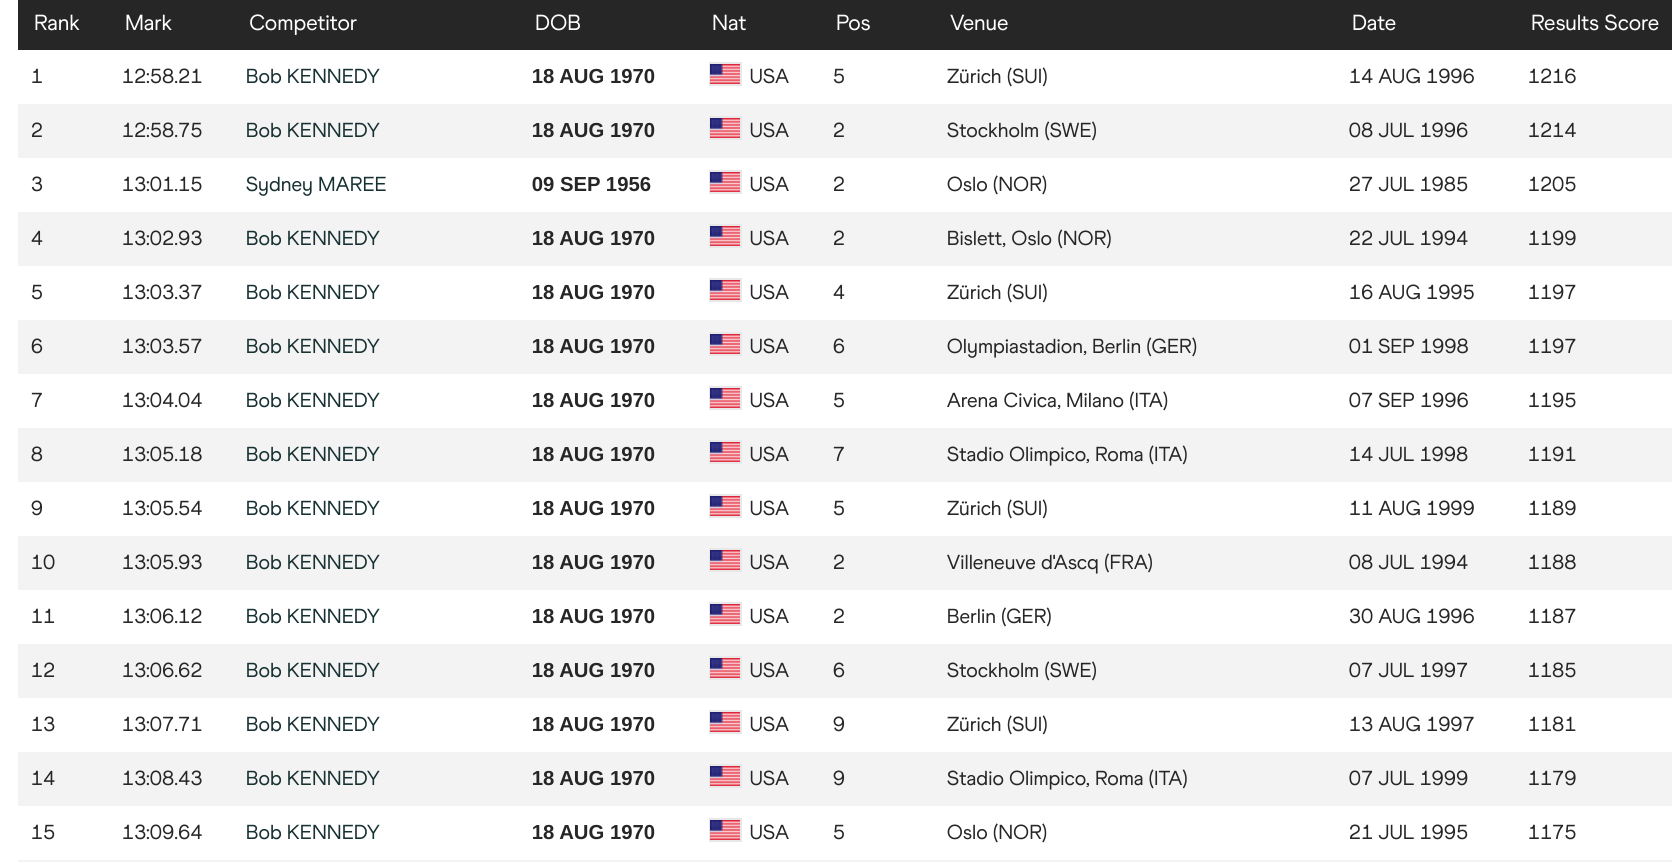Click the USA flag beside Sydney MAREE's row
The height and width of the screenshot is (862, 1672).
pyautogui.click(x=725, y=183)
